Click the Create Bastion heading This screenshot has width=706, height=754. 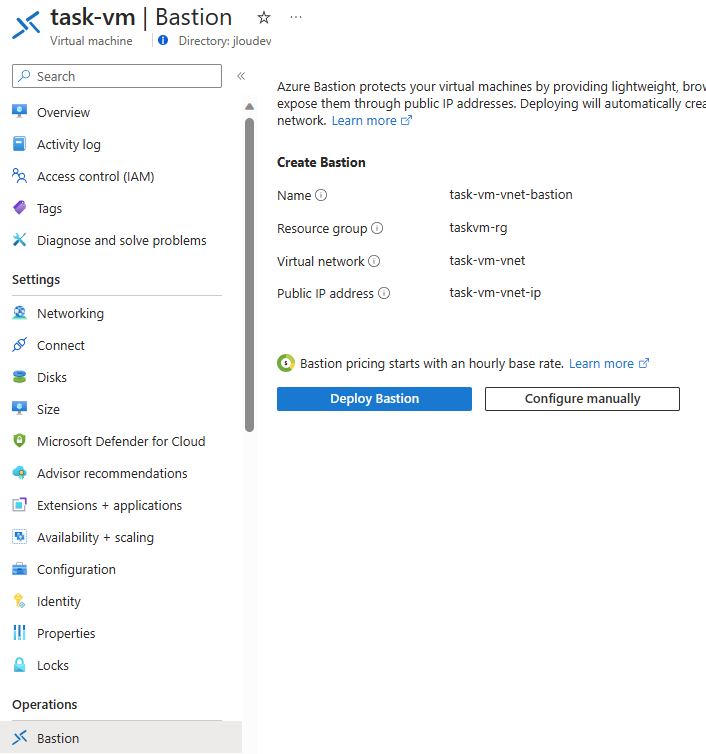click(321, 163)
